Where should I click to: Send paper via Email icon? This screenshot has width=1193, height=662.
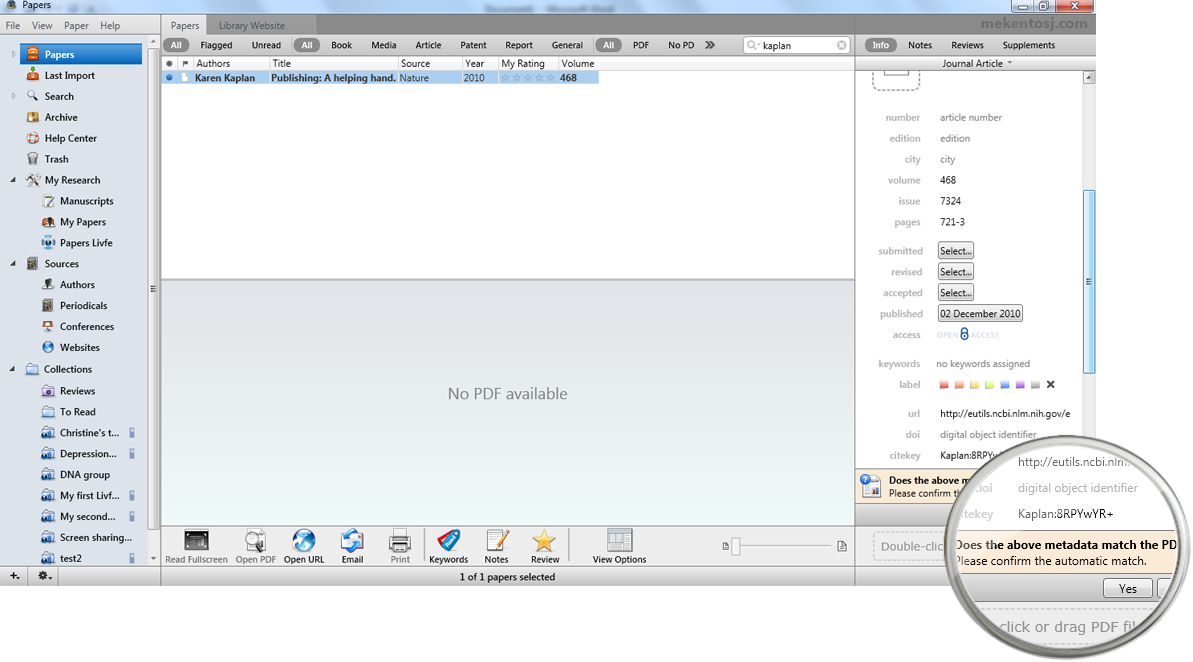click(x=352, y=546)
